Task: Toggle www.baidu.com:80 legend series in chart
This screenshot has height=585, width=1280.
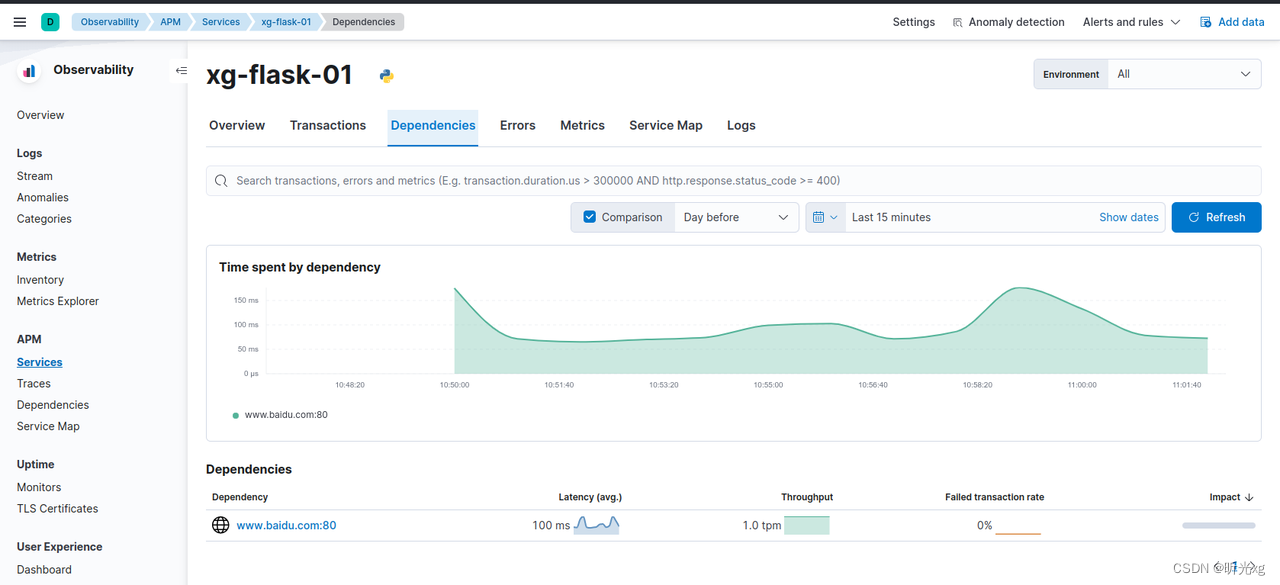Action: pyautogui.click(x=285, y=415)
